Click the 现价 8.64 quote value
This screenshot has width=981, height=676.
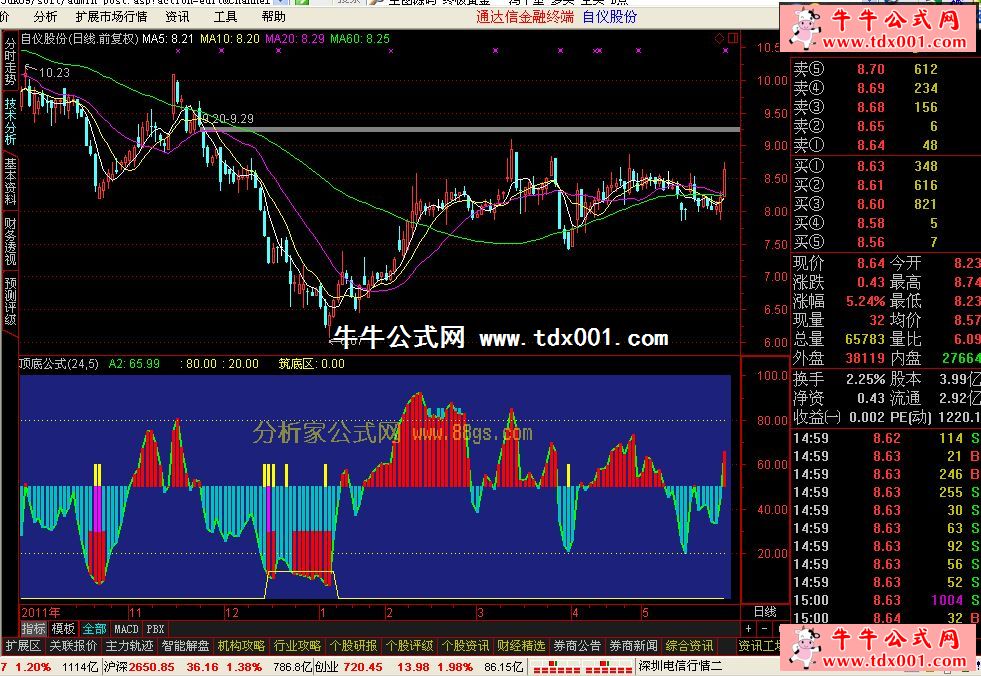click(870, 263)
